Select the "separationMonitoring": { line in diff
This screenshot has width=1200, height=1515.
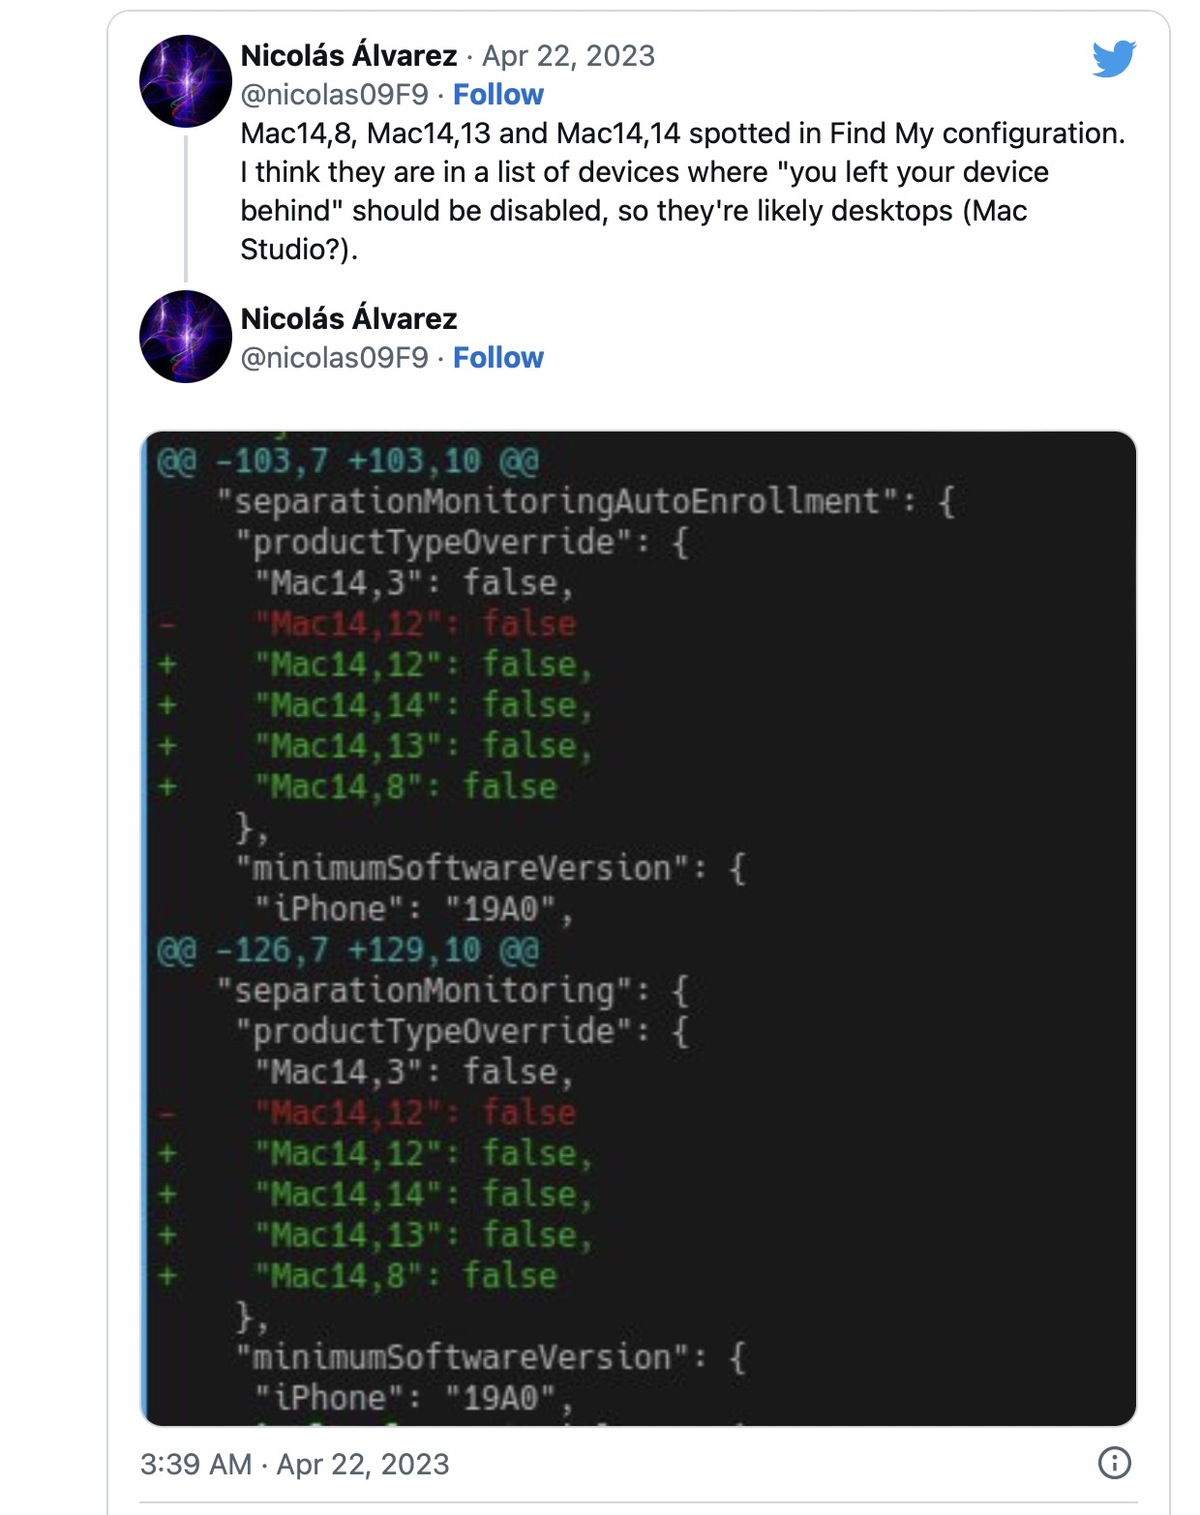[453, 990]
